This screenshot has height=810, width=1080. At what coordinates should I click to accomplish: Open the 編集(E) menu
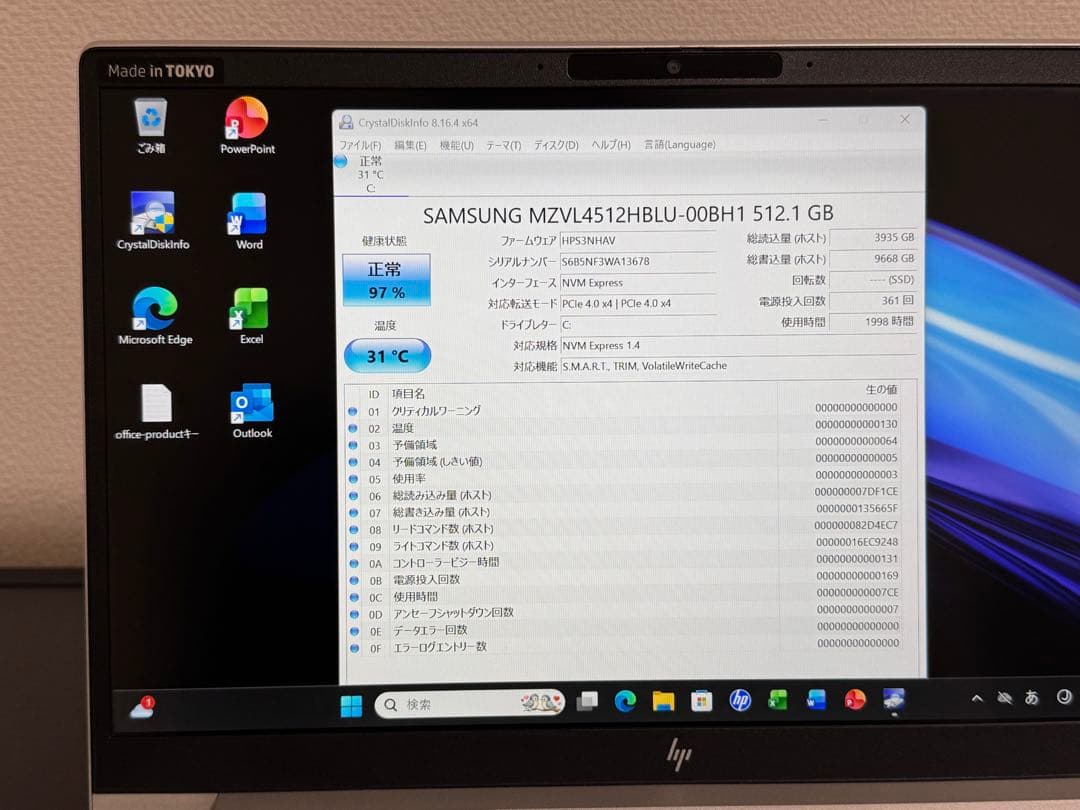pos(410,145)
